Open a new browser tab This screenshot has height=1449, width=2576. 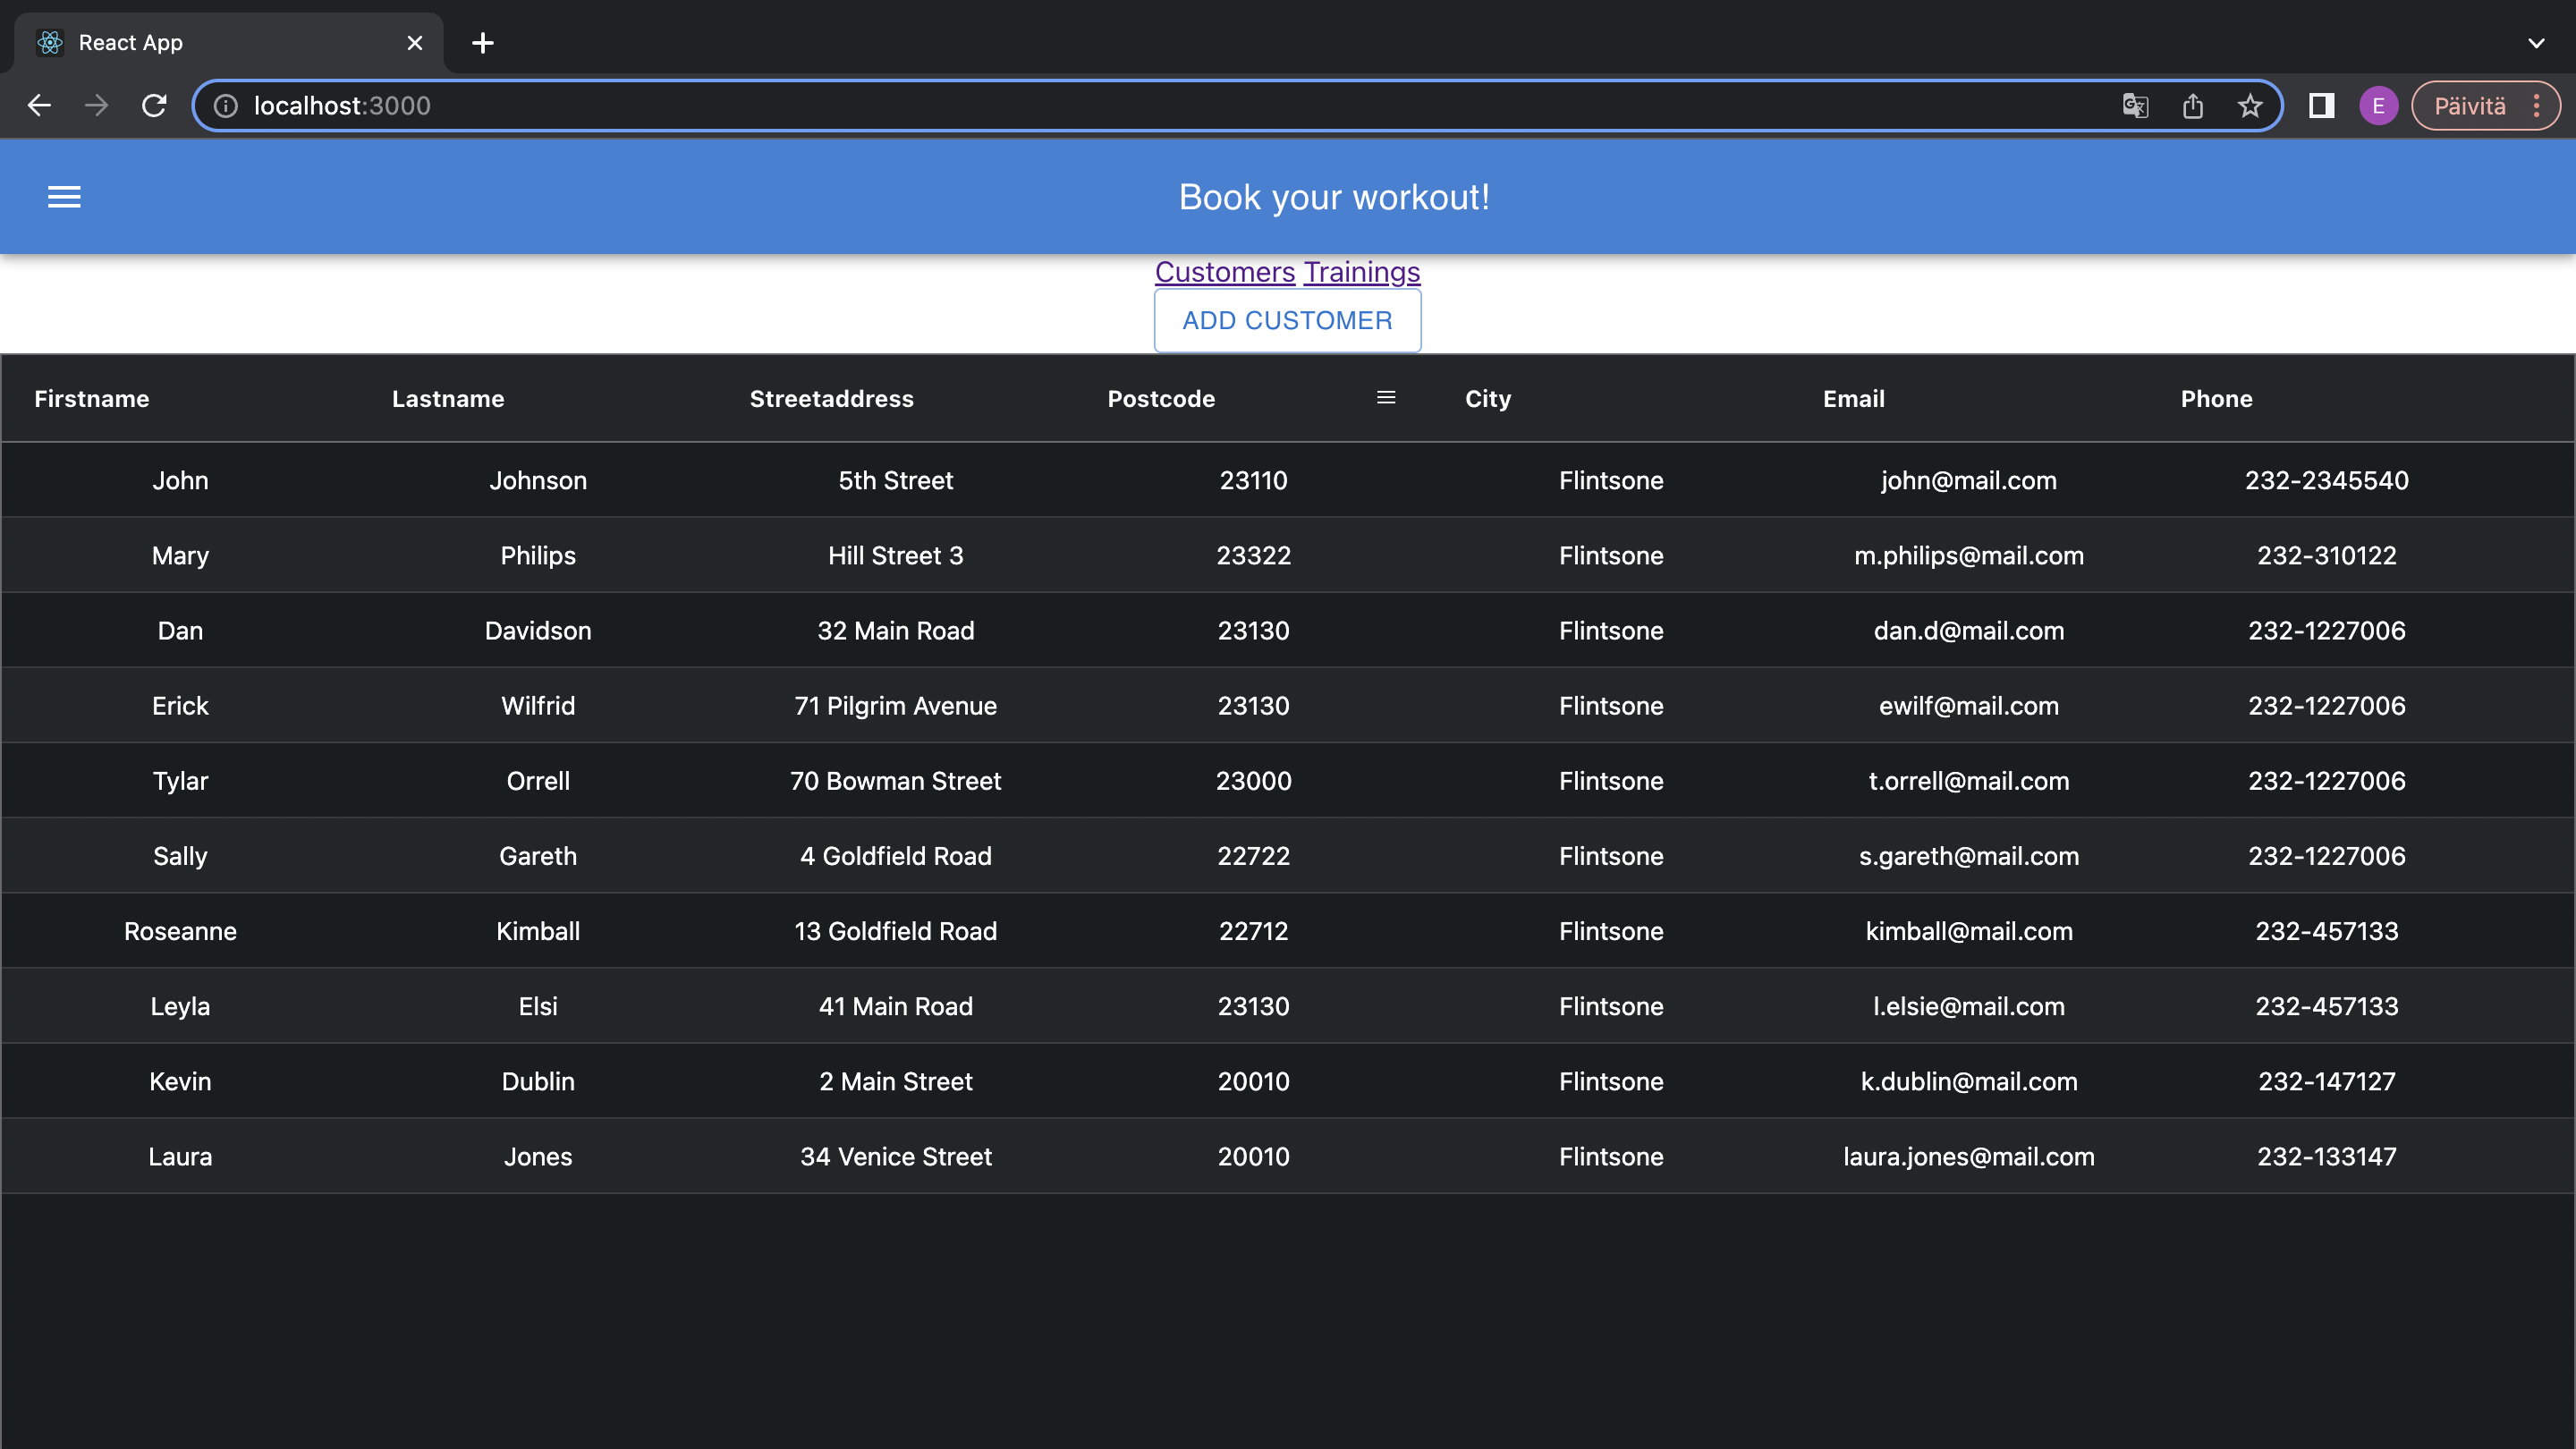coord(483,43)
